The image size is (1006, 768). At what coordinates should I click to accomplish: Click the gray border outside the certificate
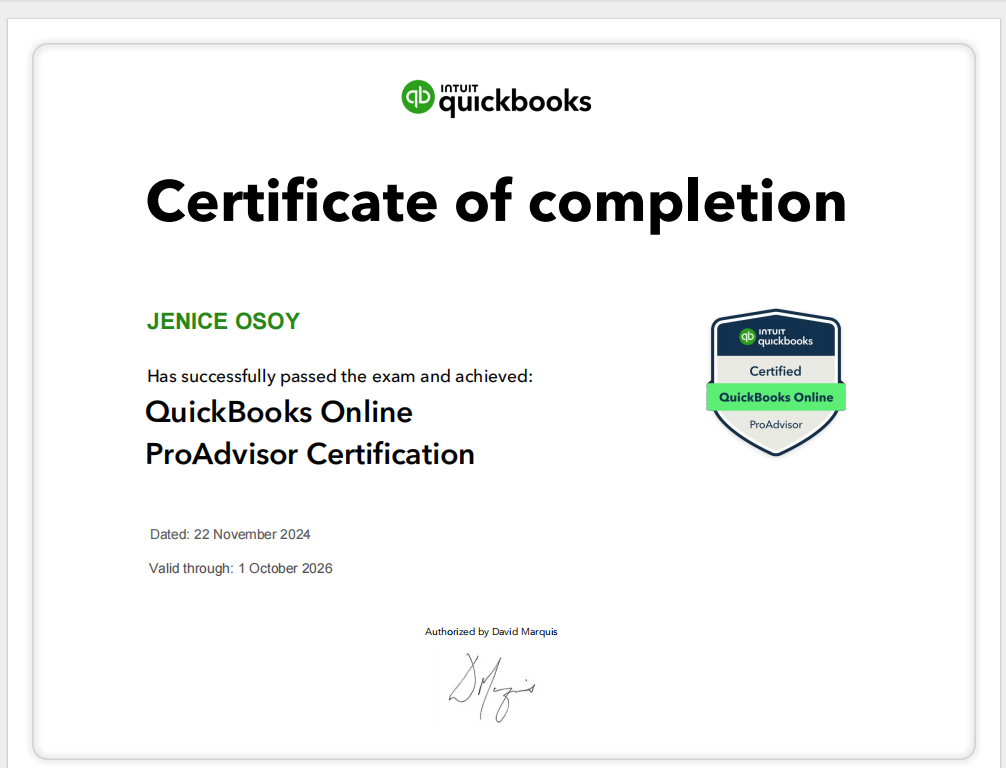(x=12, y=400)
